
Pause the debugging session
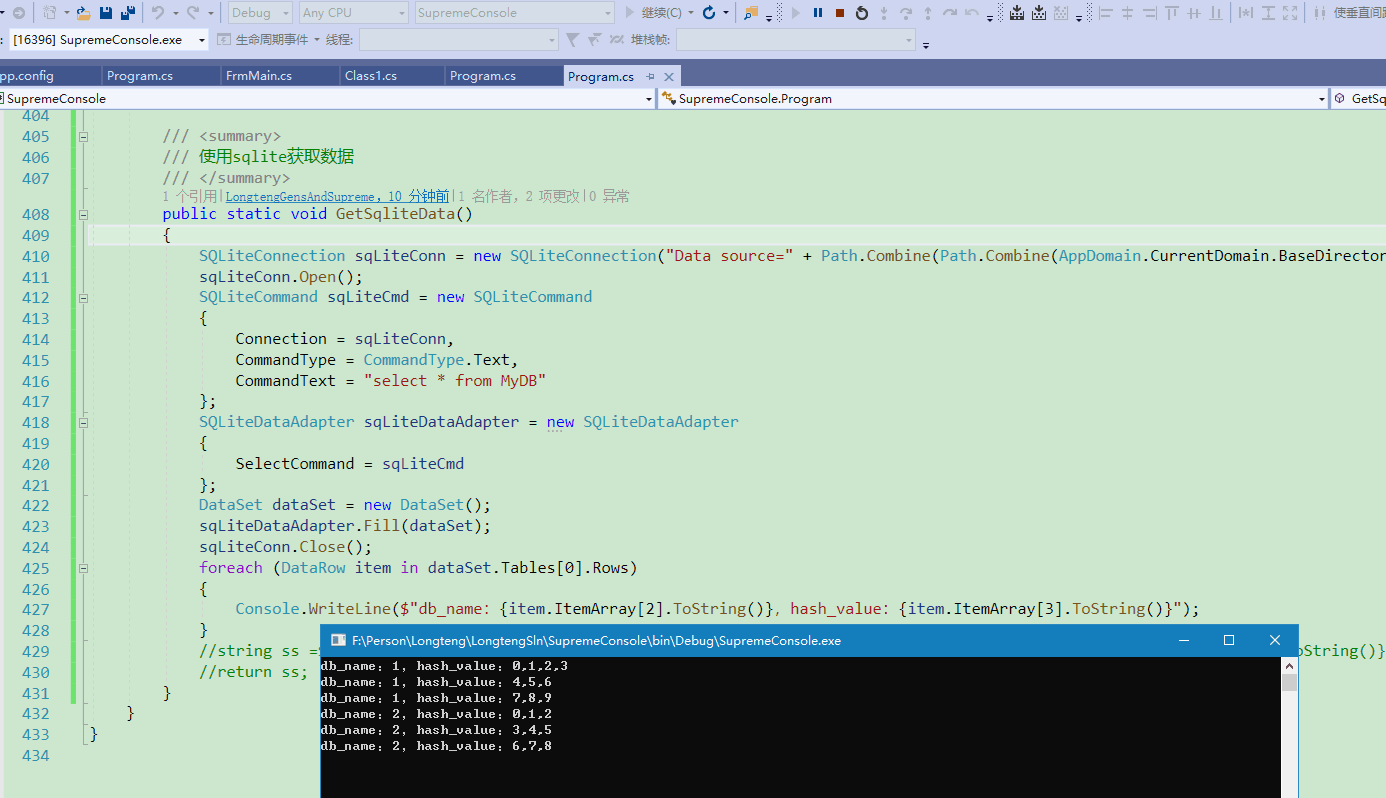(818, 13)
